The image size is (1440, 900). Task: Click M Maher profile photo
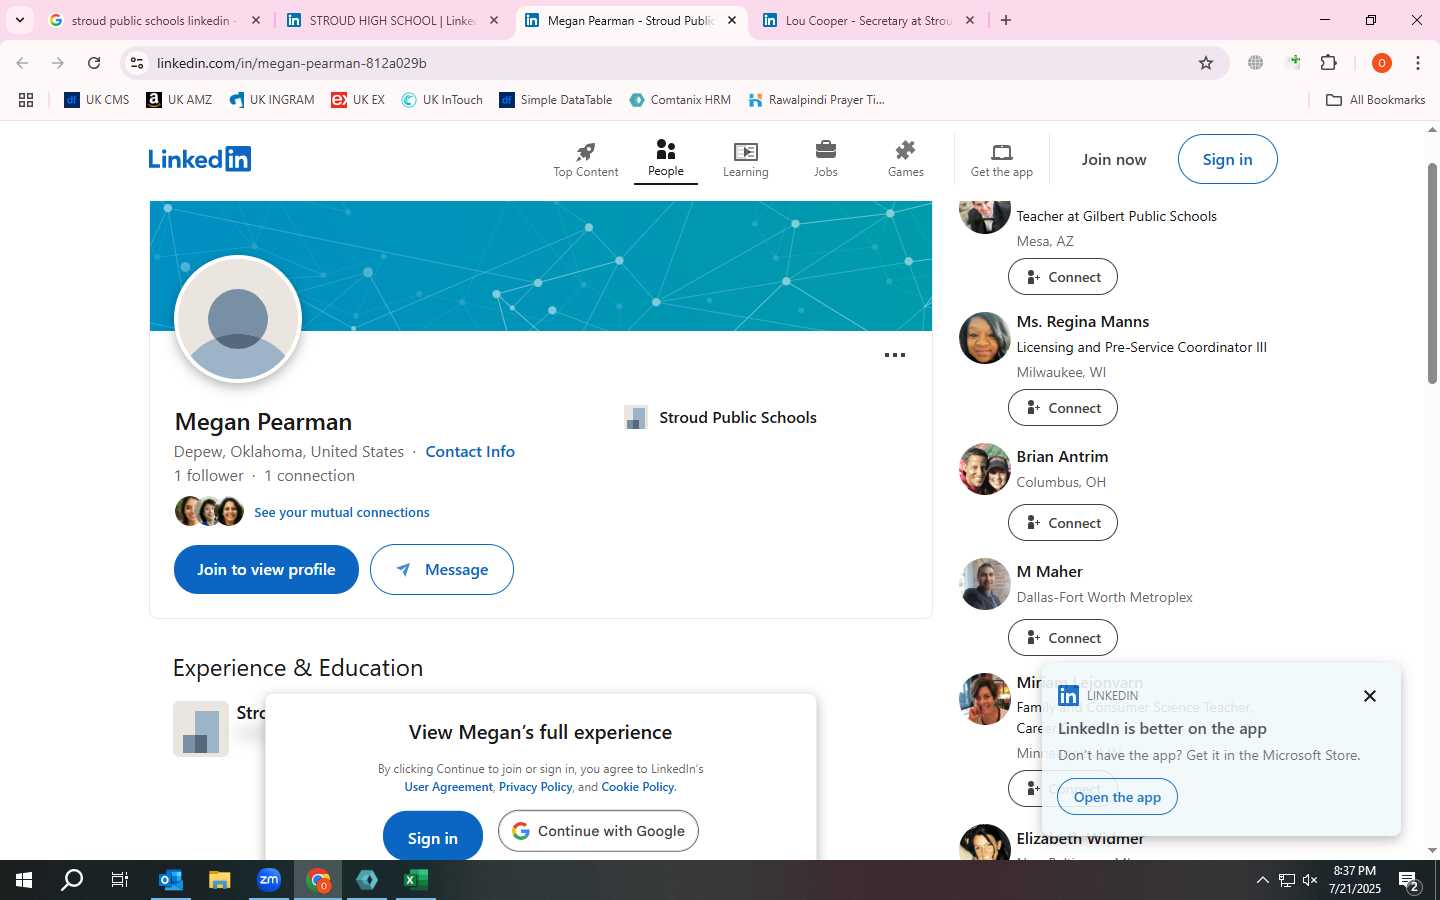click(984, 584)
